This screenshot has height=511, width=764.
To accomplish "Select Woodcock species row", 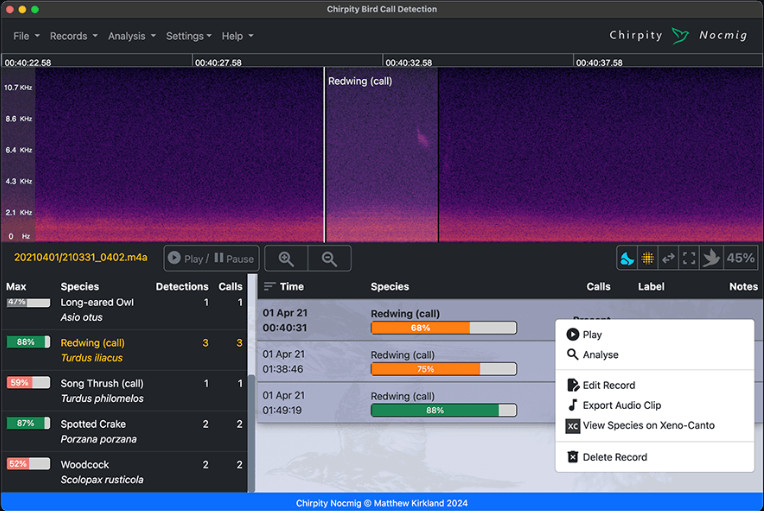I will 125,472.
